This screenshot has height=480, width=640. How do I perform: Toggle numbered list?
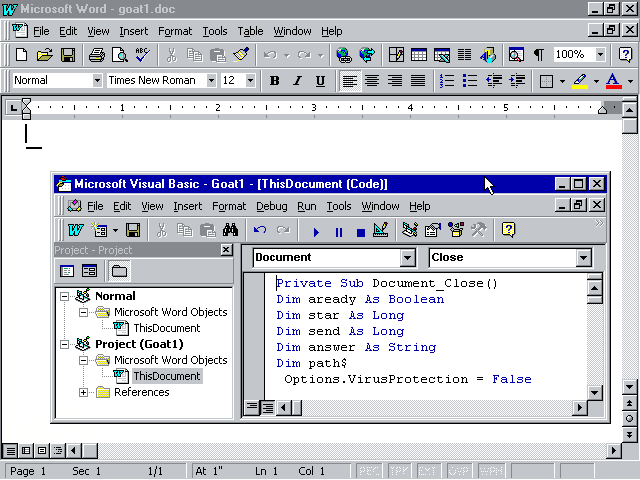(x=447, y=81)
